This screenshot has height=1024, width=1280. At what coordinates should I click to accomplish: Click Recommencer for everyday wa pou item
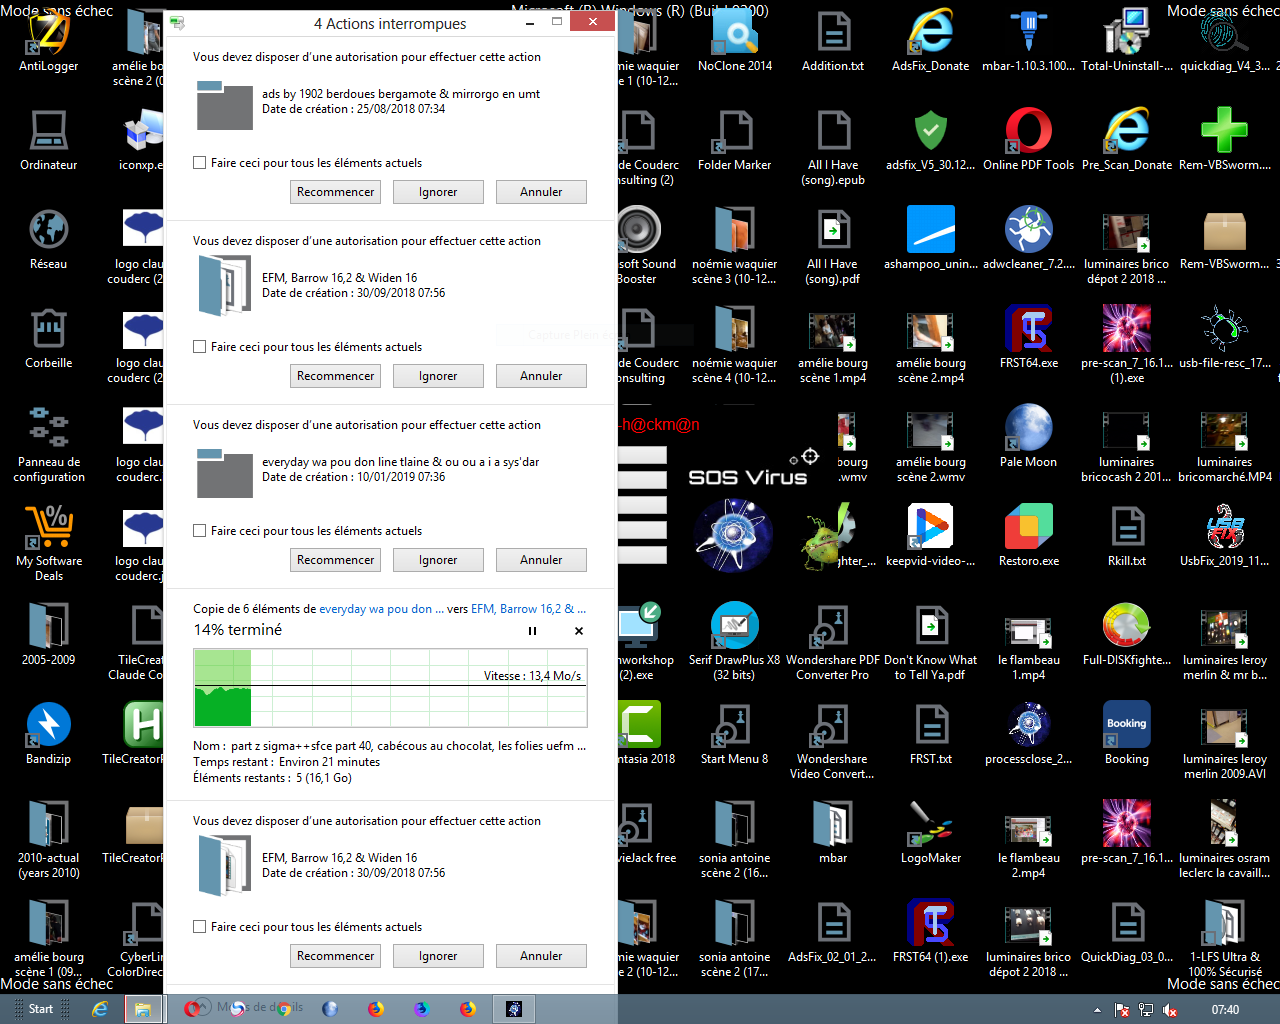coord(336,560)
